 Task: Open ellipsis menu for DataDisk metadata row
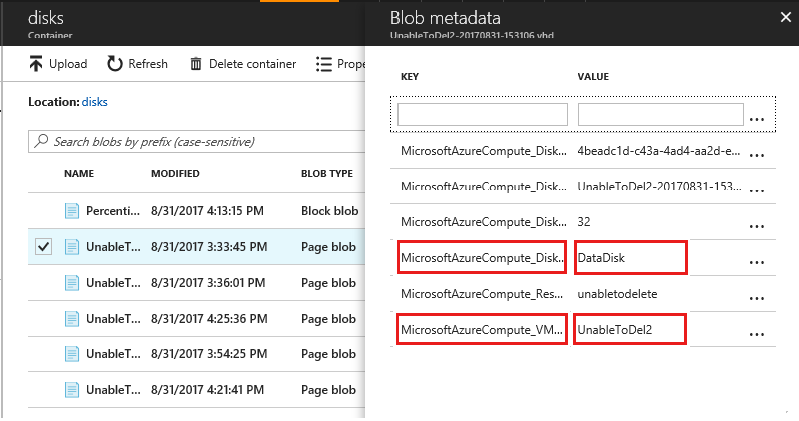pos(757,259)
